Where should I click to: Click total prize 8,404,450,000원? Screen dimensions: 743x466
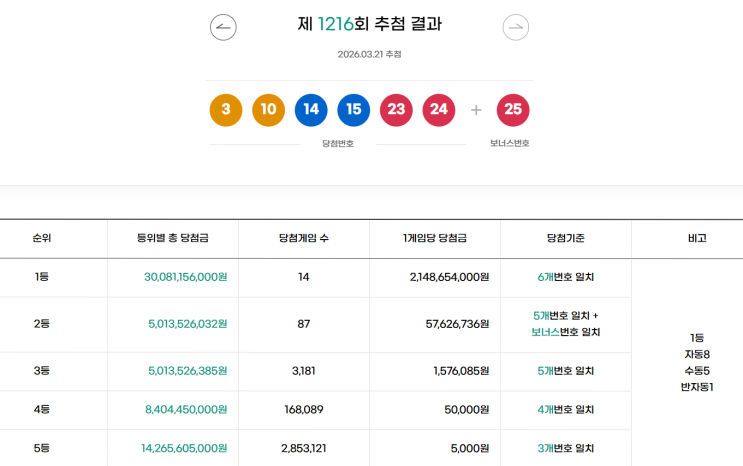pyautogui.click(x=186, y=410)
